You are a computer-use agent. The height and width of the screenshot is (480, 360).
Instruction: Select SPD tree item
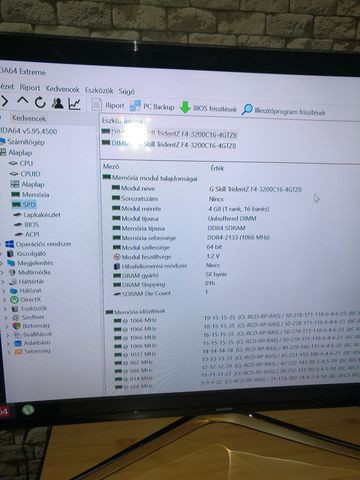(x=24, y=204)
